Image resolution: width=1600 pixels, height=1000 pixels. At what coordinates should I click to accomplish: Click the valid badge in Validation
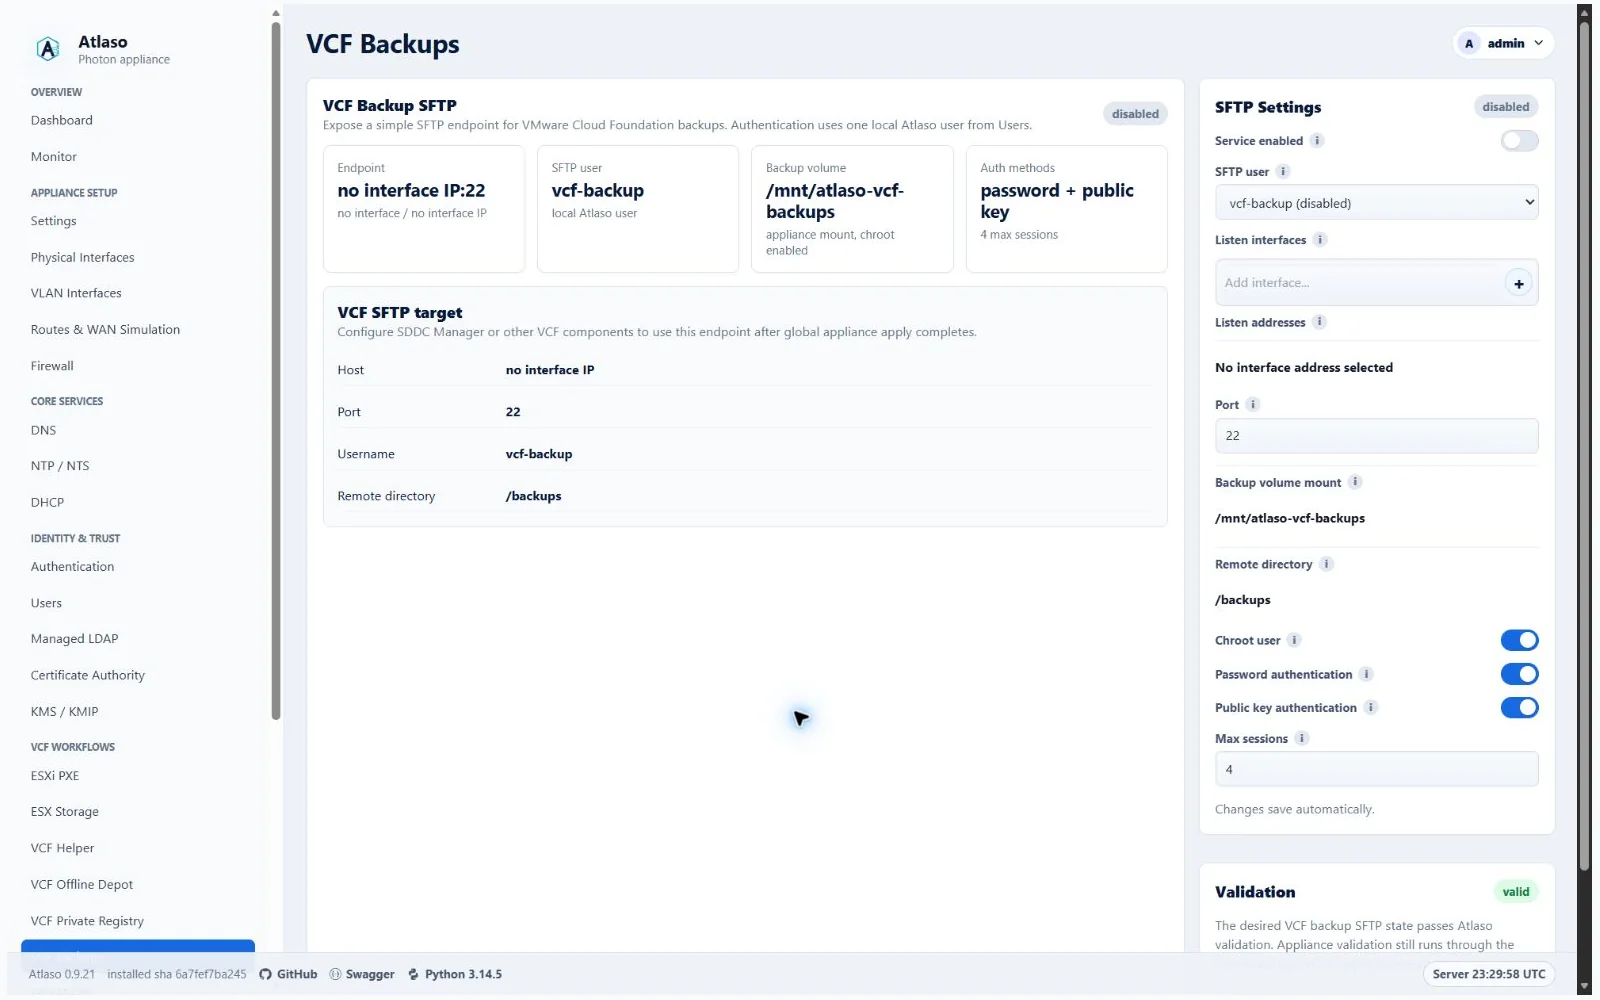pos(1515,892)
